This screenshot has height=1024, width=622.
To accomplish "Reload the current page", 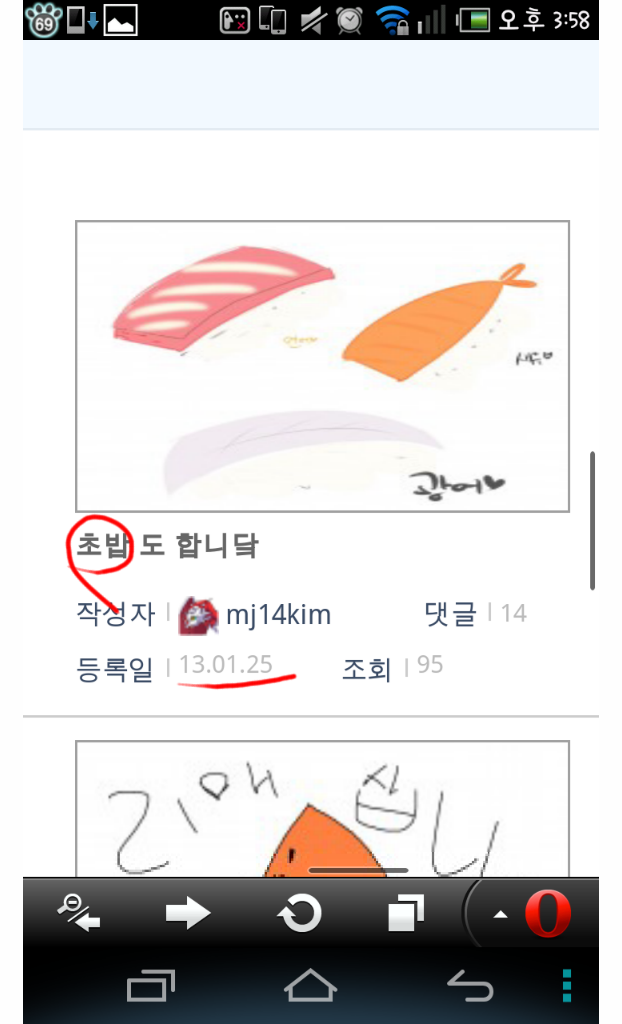I will click(300, 912).
